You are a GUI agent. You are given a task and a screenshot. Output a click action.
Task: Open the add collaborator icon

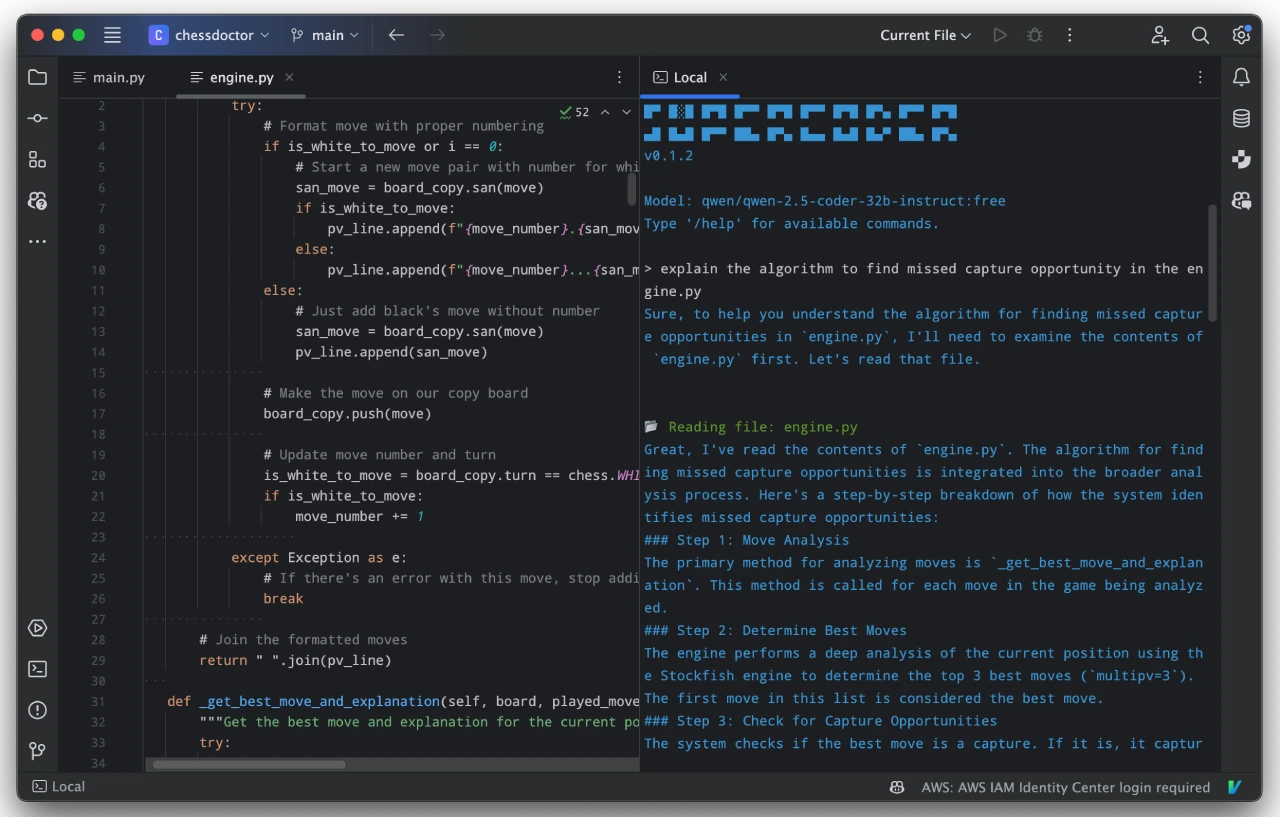click(1160, 35)
